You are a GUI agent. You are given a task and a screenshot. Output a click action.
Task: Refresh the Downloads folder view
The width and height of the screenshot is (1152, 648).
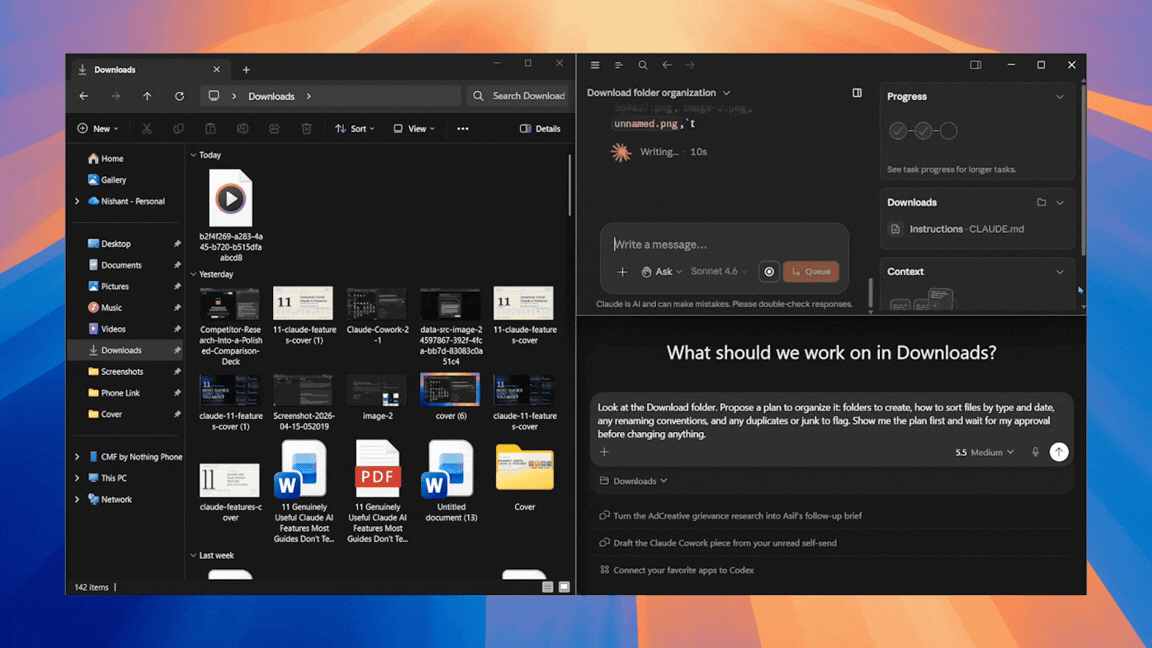(x=179, y=96)
